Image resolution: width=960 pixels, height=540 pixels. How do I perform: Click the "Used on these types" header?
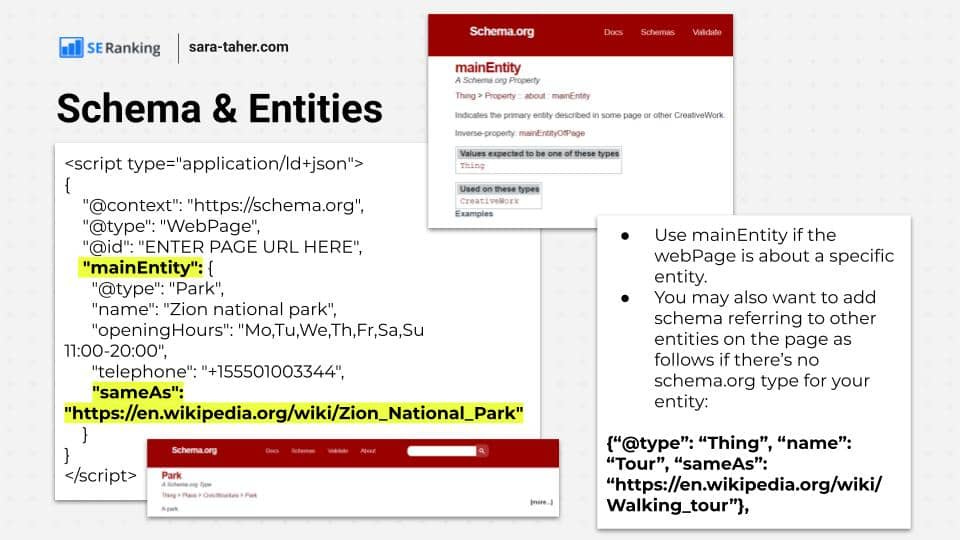tap(499, 189)
